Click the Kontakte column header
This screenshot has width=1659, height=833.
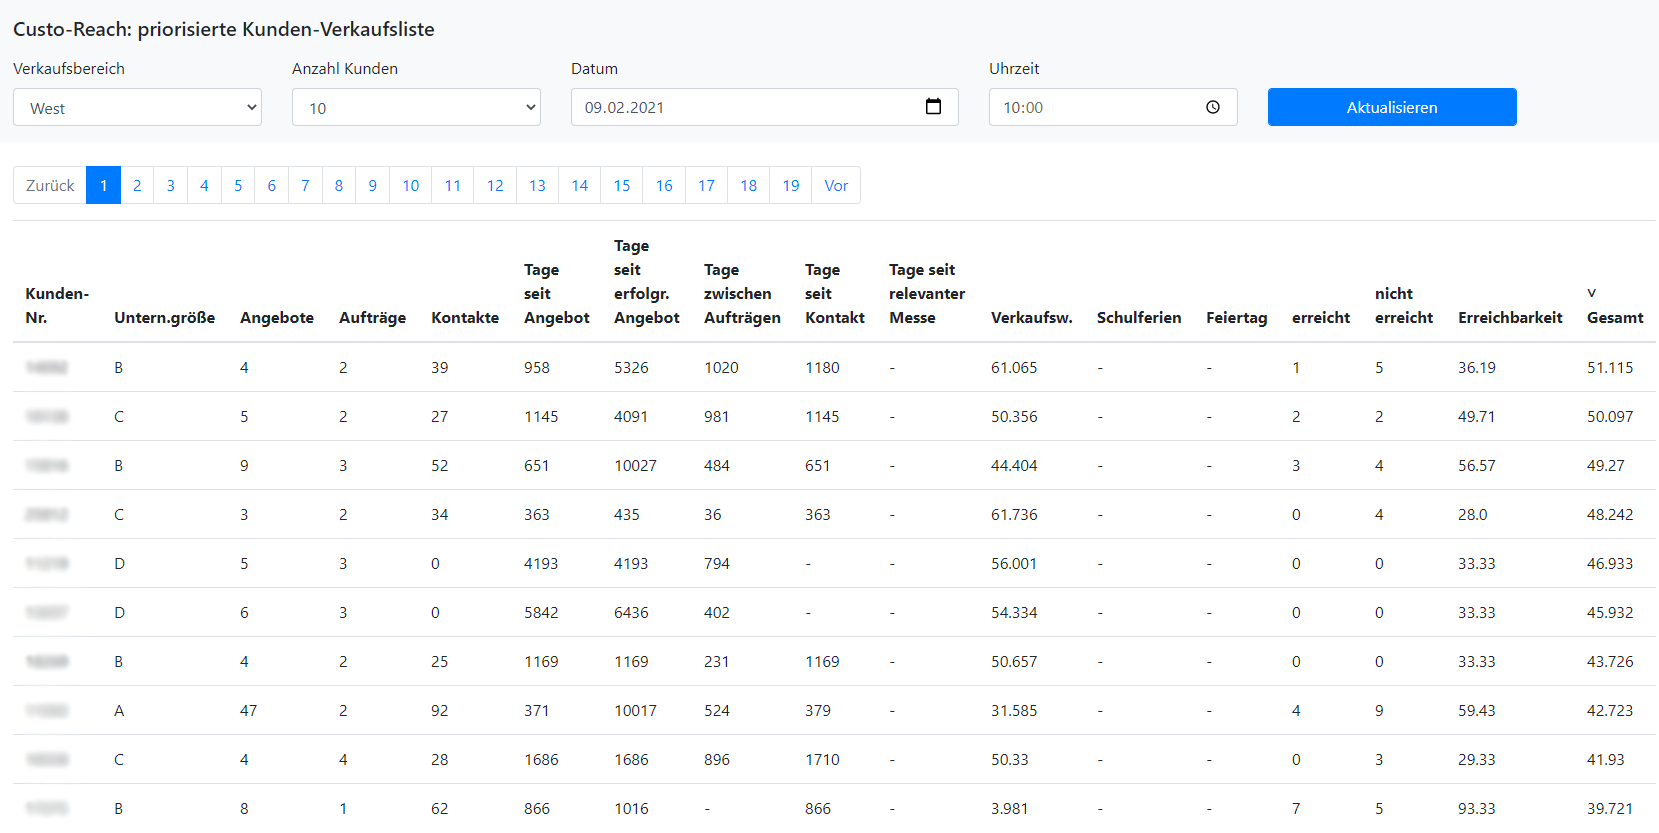pyautogui.click(x=465, y=317)
